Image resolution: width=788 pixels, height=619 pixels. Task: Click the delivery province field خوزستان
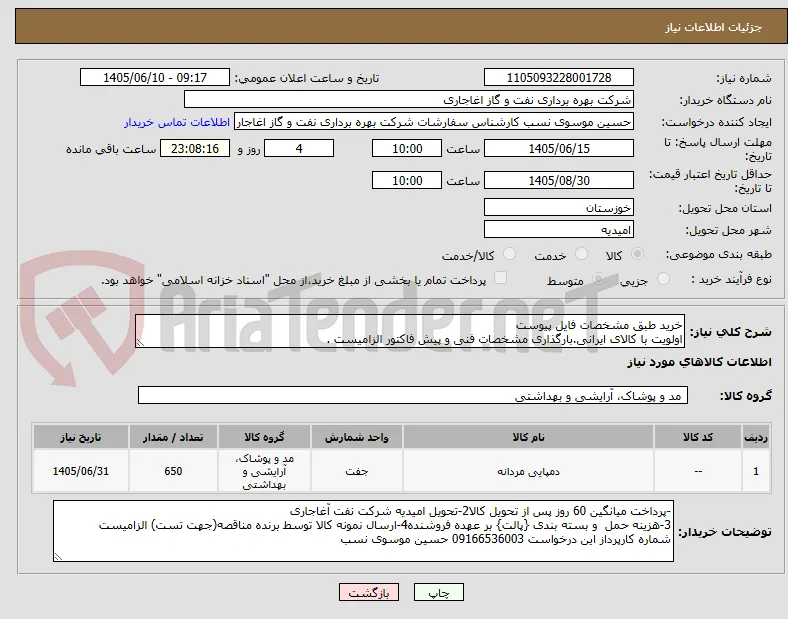559,208
